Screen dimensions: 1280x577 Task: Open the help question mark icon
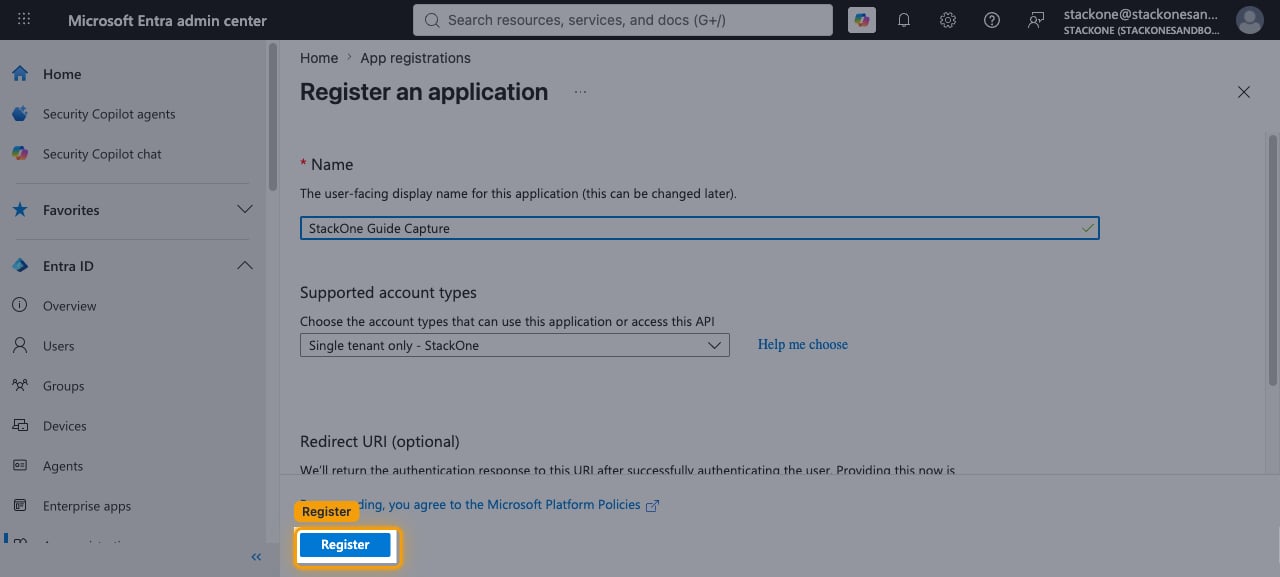992,20
